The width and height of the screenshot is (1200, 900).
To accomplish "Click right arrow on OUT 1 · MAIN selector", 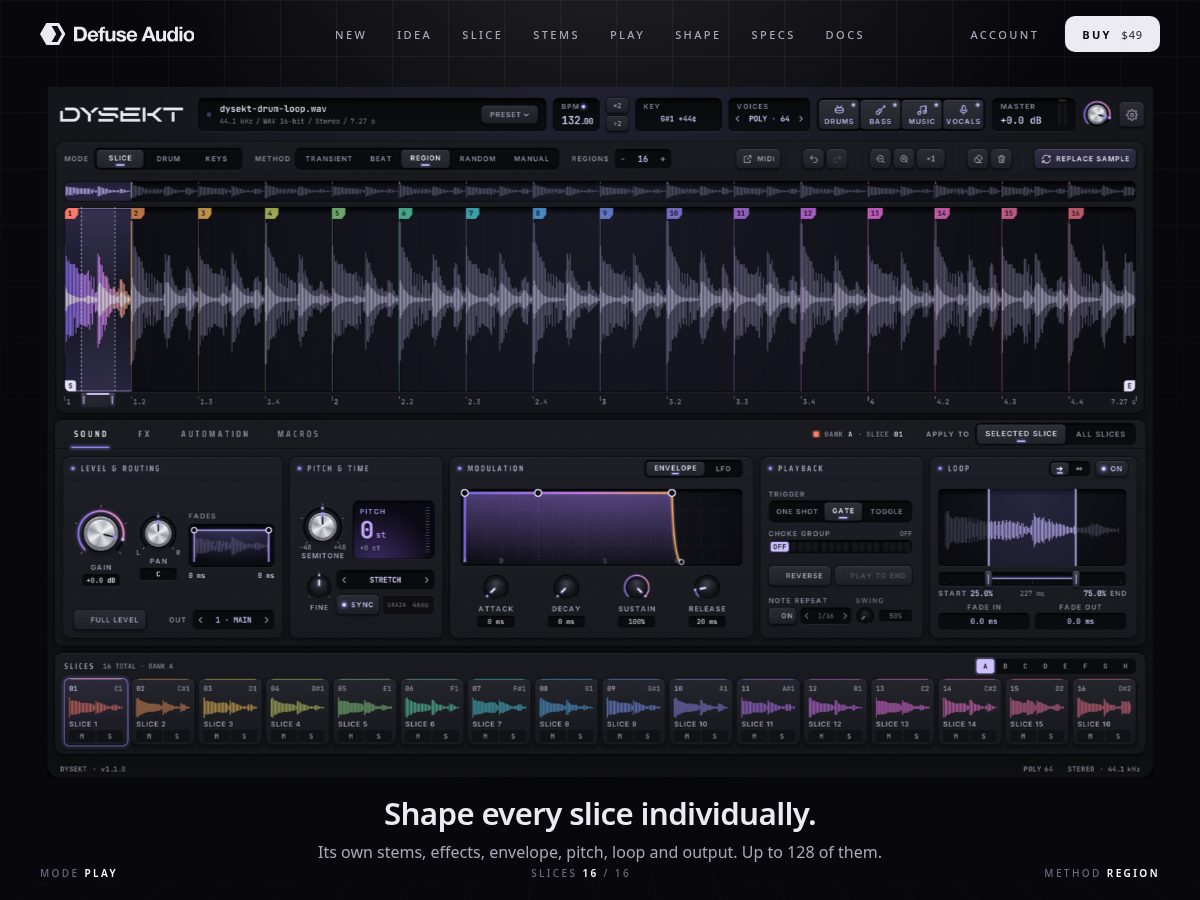I will pos(266,620).
